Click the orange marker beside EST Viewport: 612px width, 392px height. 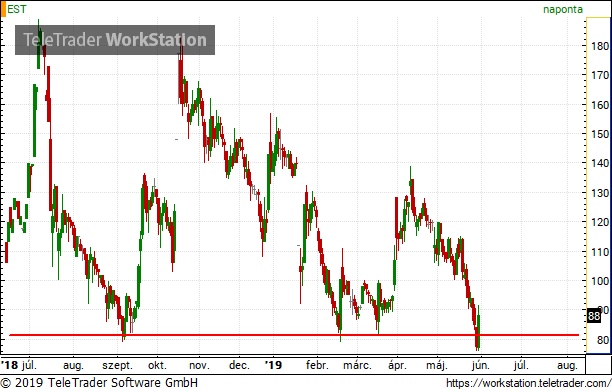[3, 9]
